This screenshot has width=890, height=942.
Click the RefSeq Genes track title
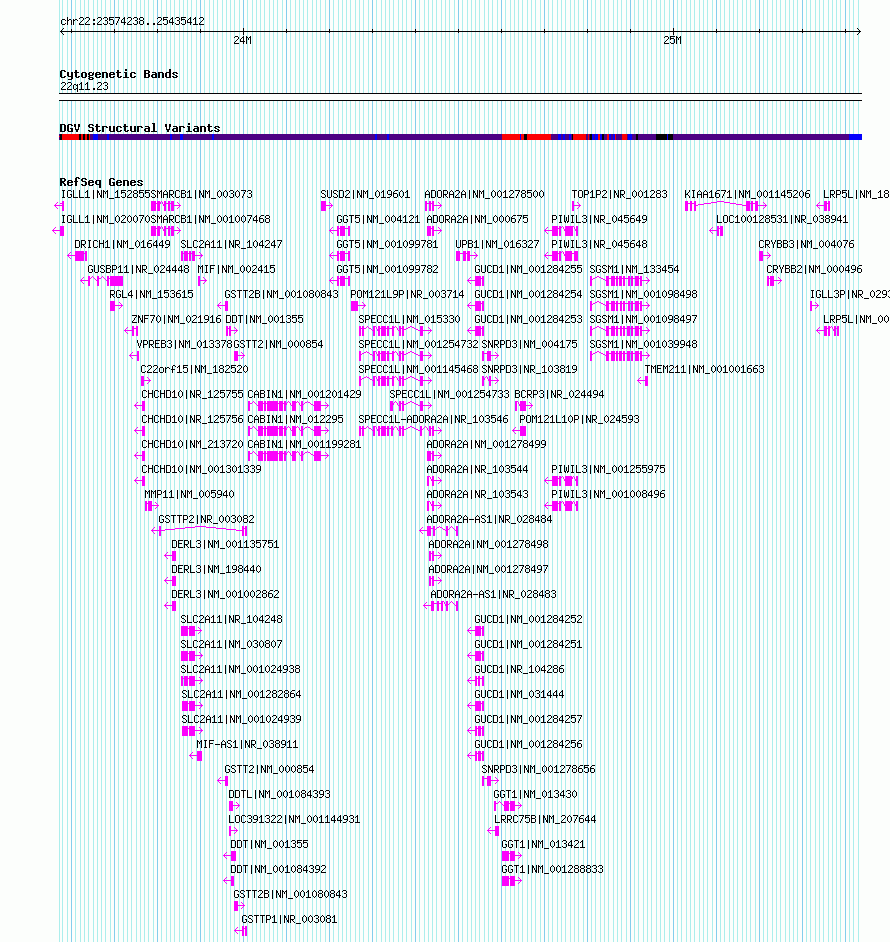[x=101, y=181]
